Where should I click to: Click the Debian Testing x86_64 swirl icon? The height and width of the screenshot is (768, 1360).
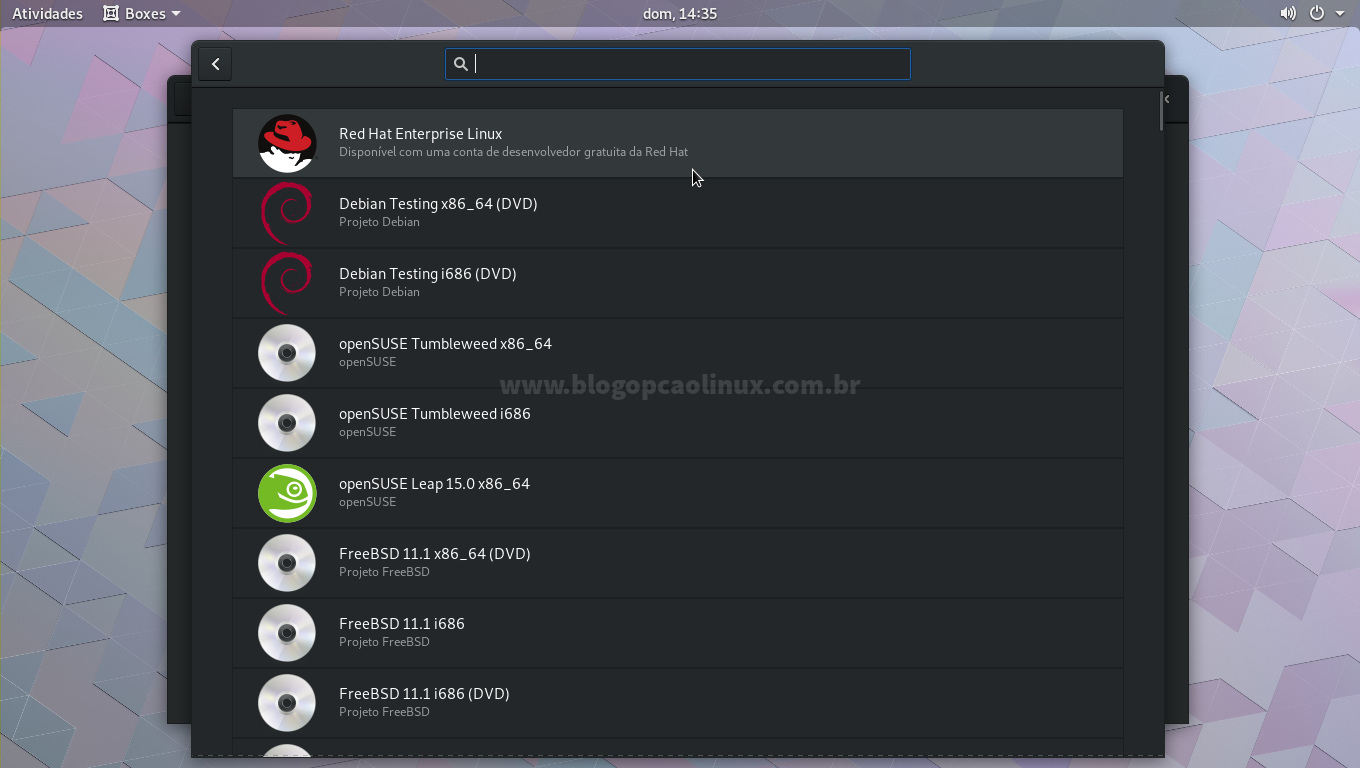click(287, 213)
